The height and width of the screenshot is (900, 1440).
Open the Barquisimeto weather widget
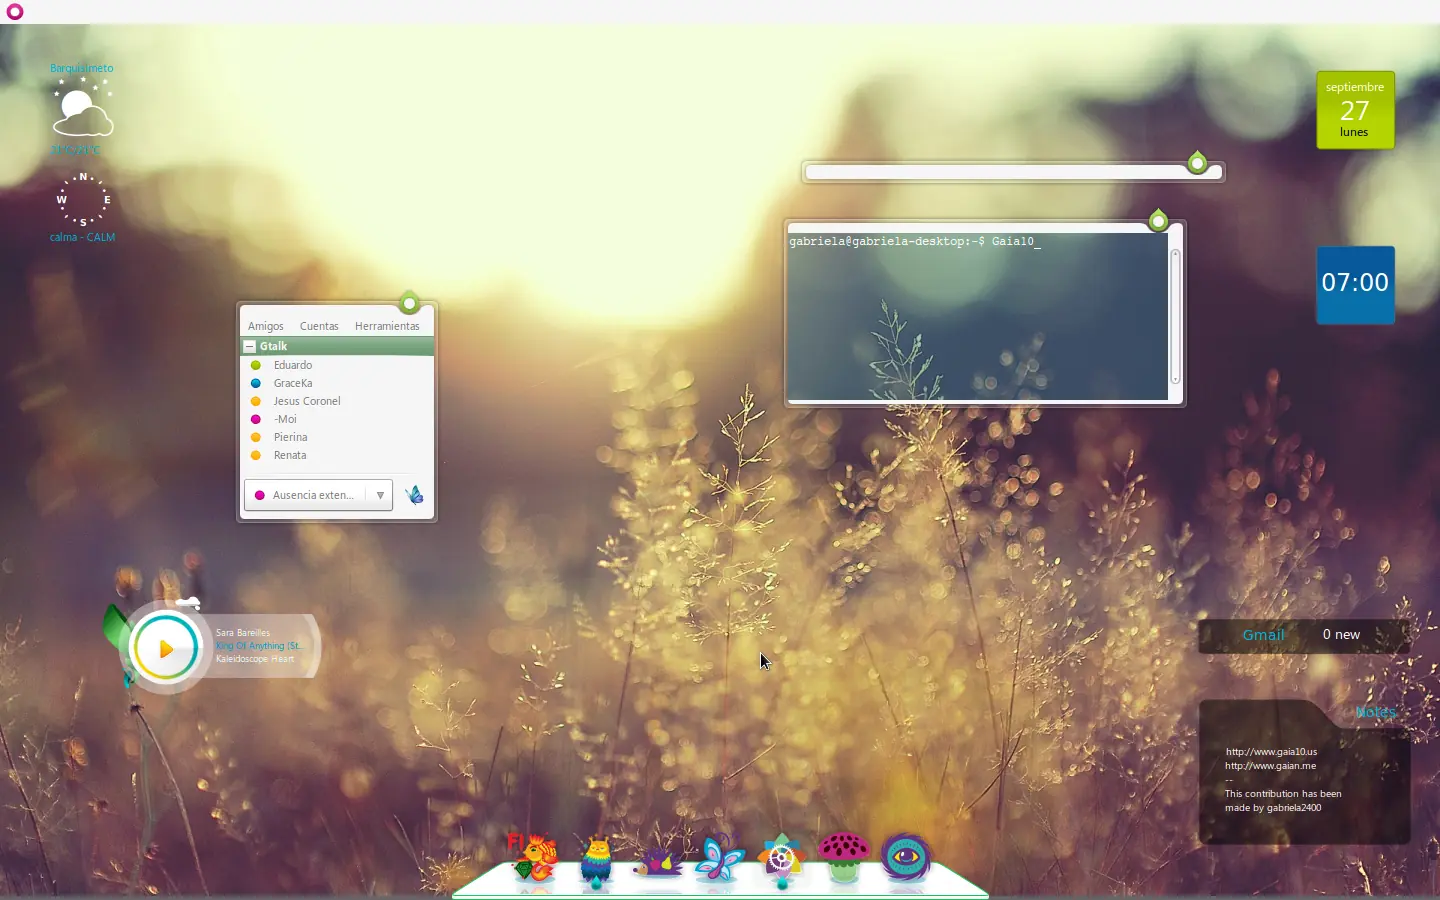[83, 110]
